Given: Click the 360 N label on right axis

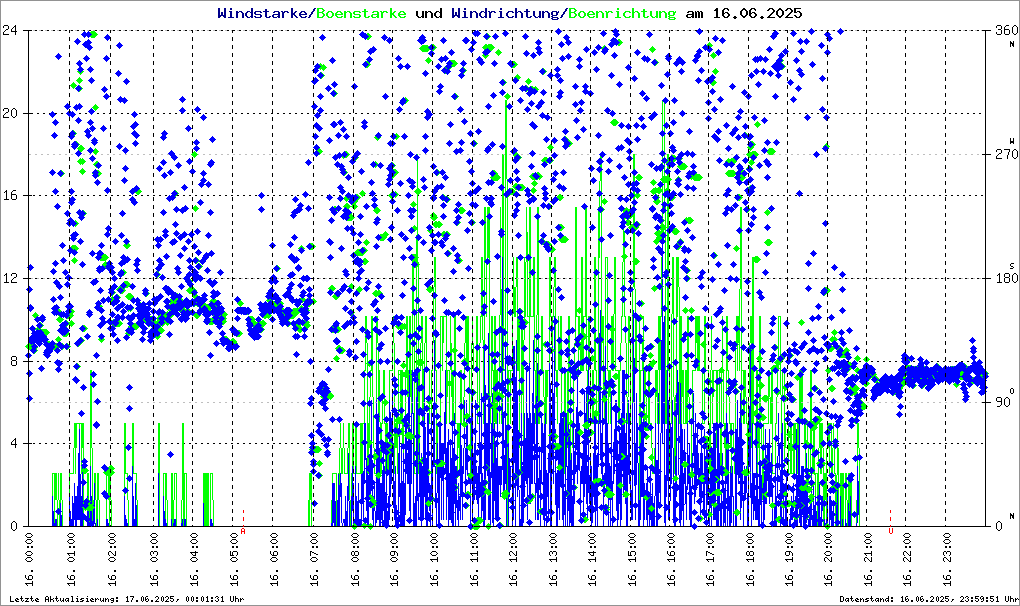Looking at the screenshot, I should 1004,32.
